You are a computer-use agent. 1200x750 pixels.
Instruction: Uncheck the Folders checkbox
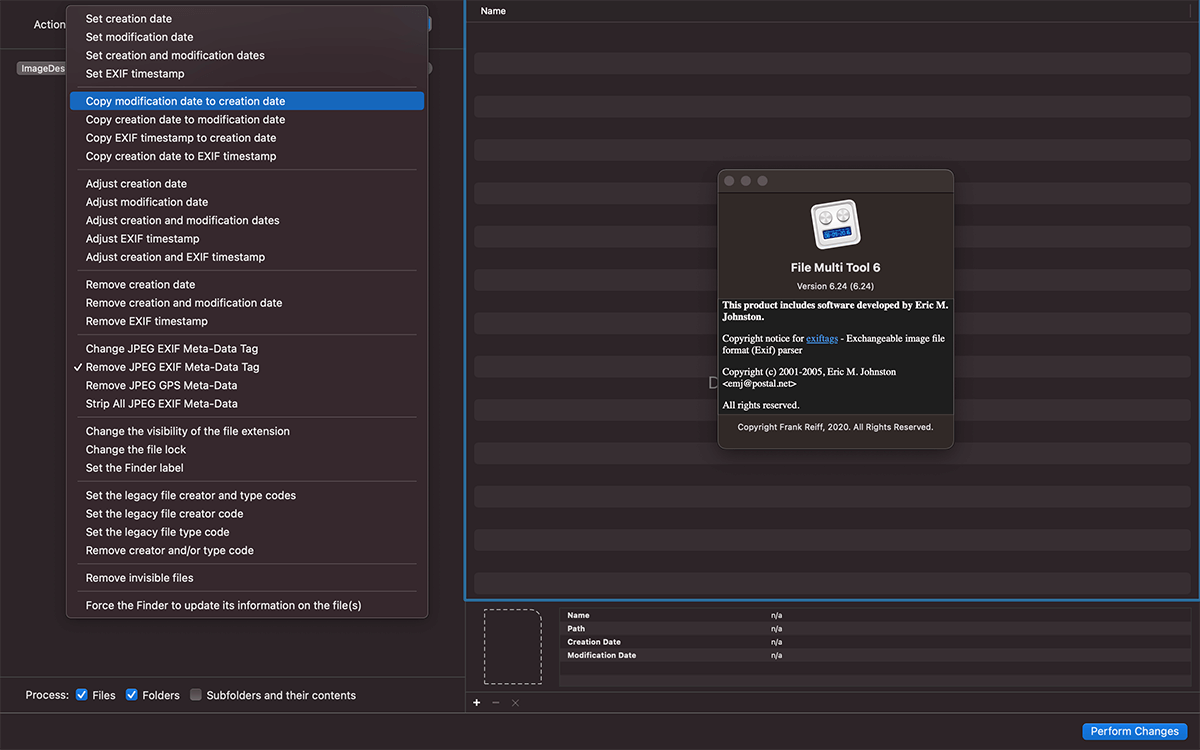[x=131, y=695]
